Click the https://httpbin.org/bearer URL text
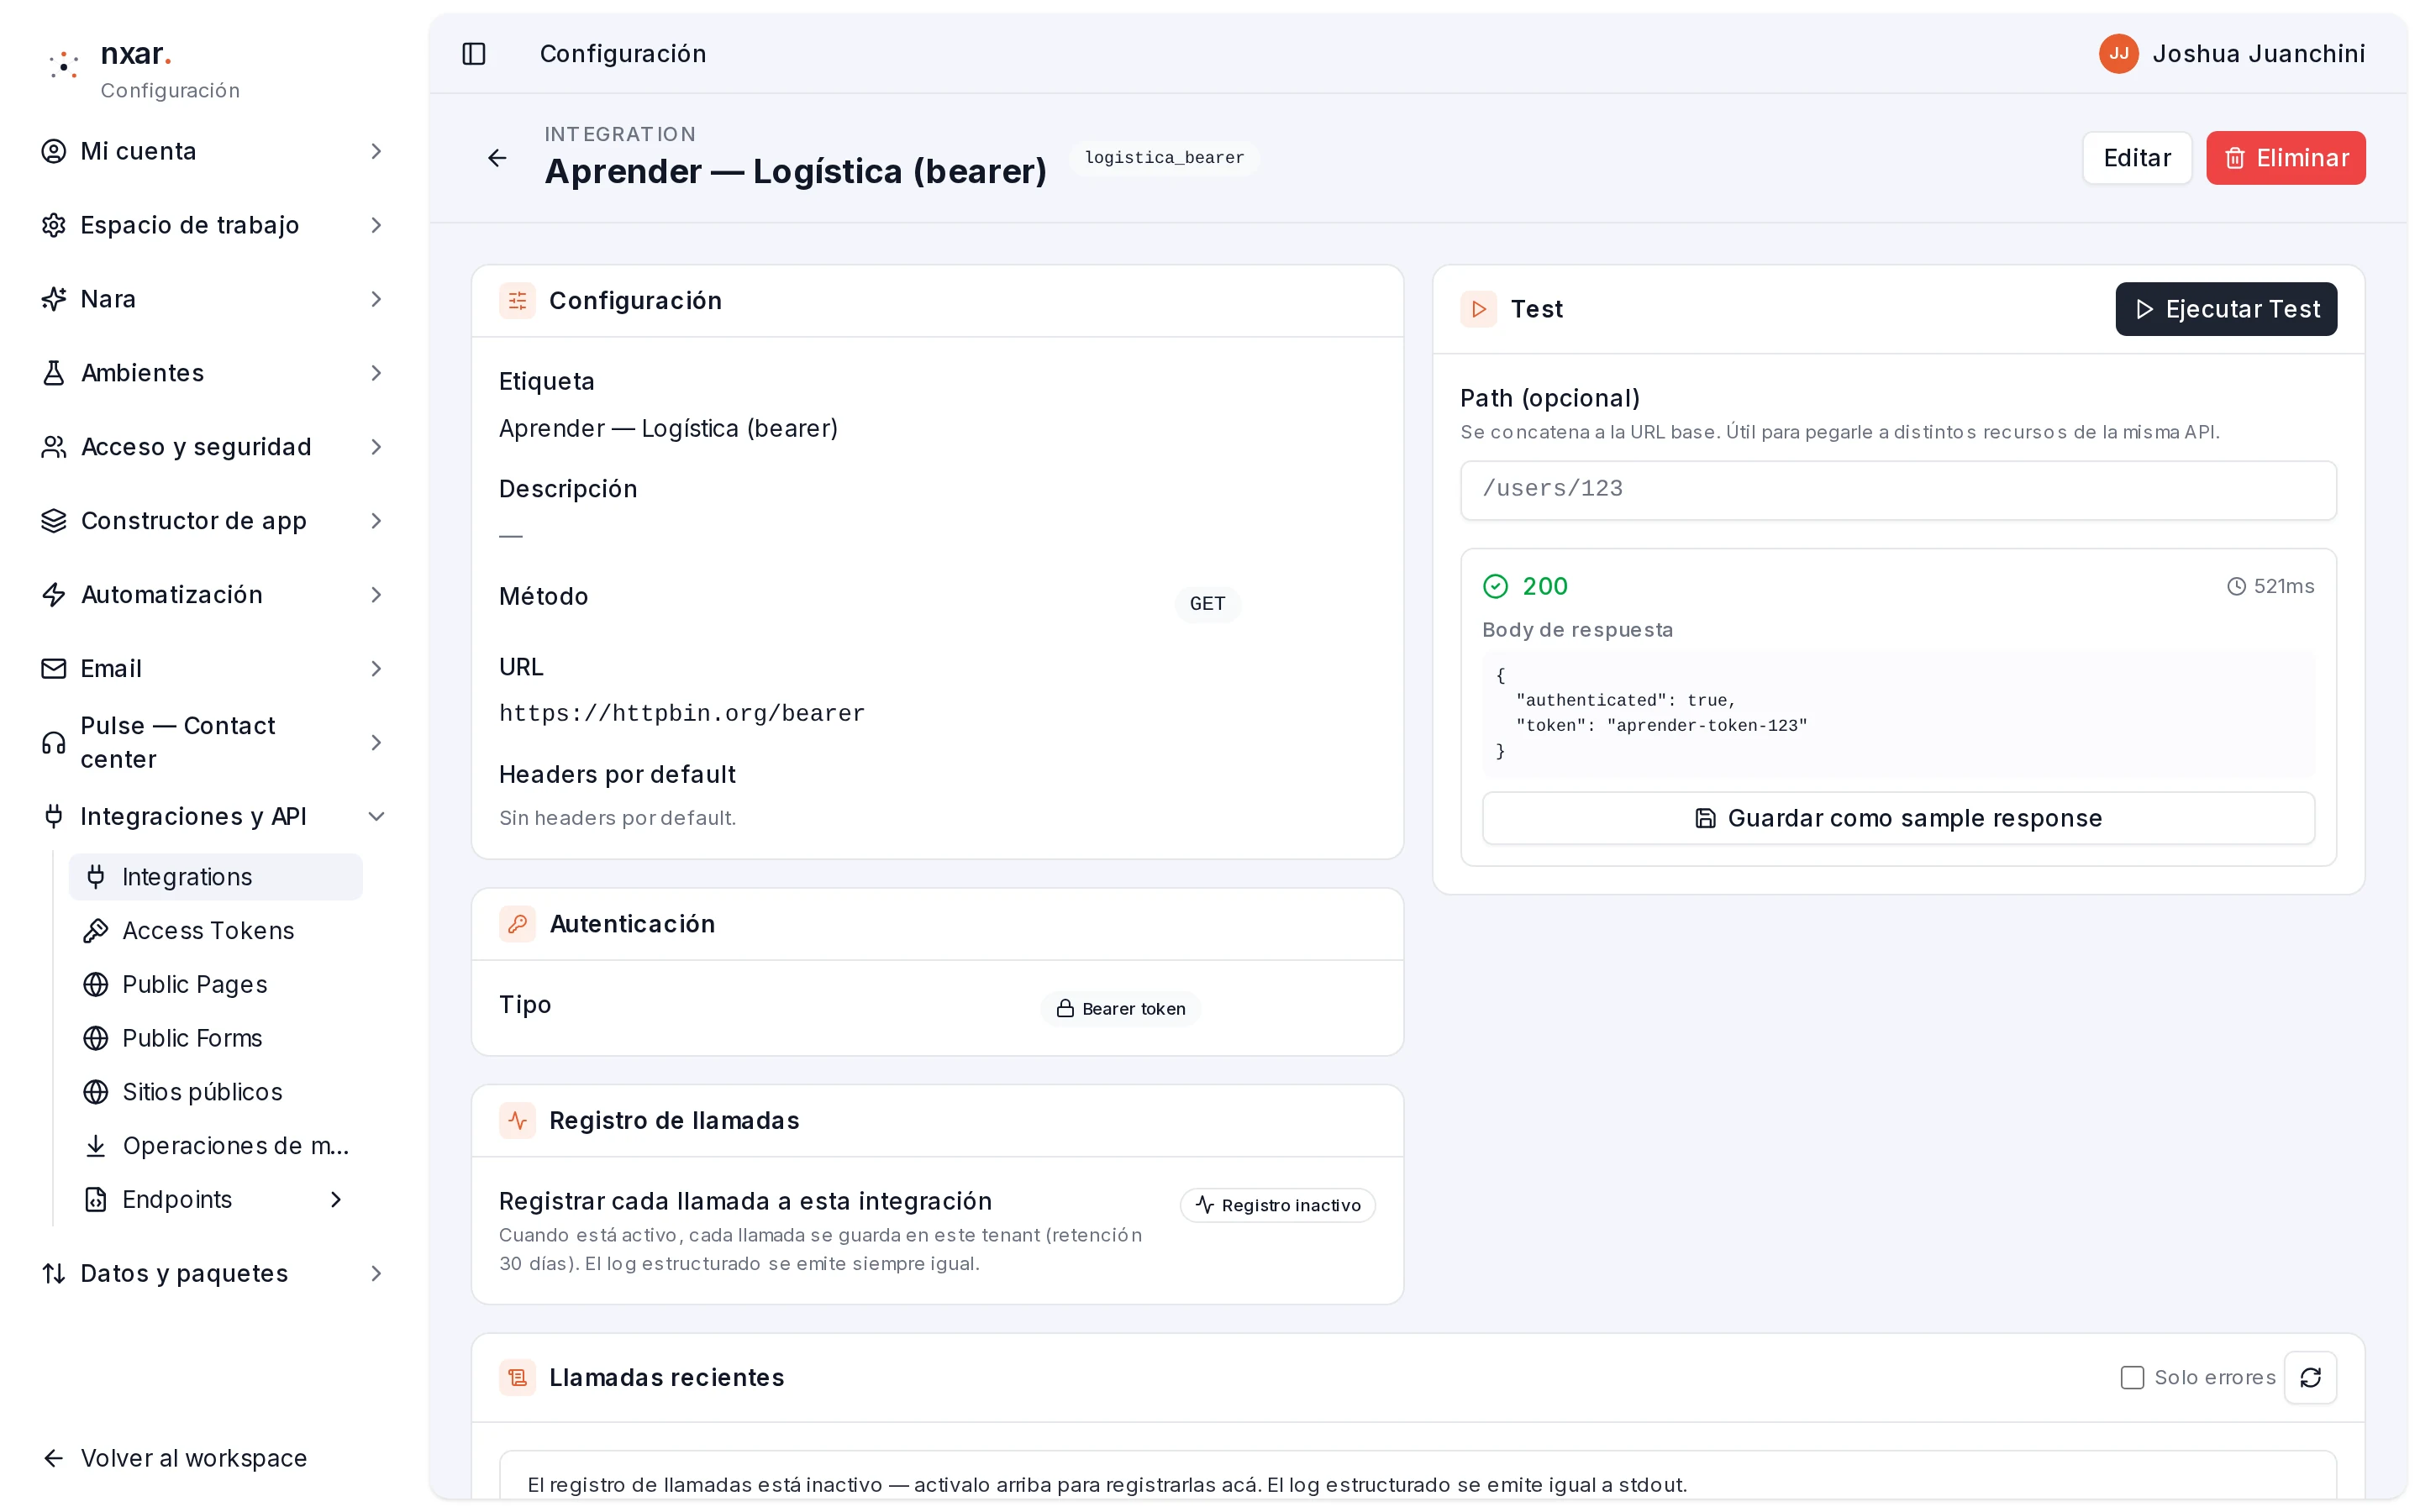The width and height of the screenshot is (2420, 1512). point(682,713)
